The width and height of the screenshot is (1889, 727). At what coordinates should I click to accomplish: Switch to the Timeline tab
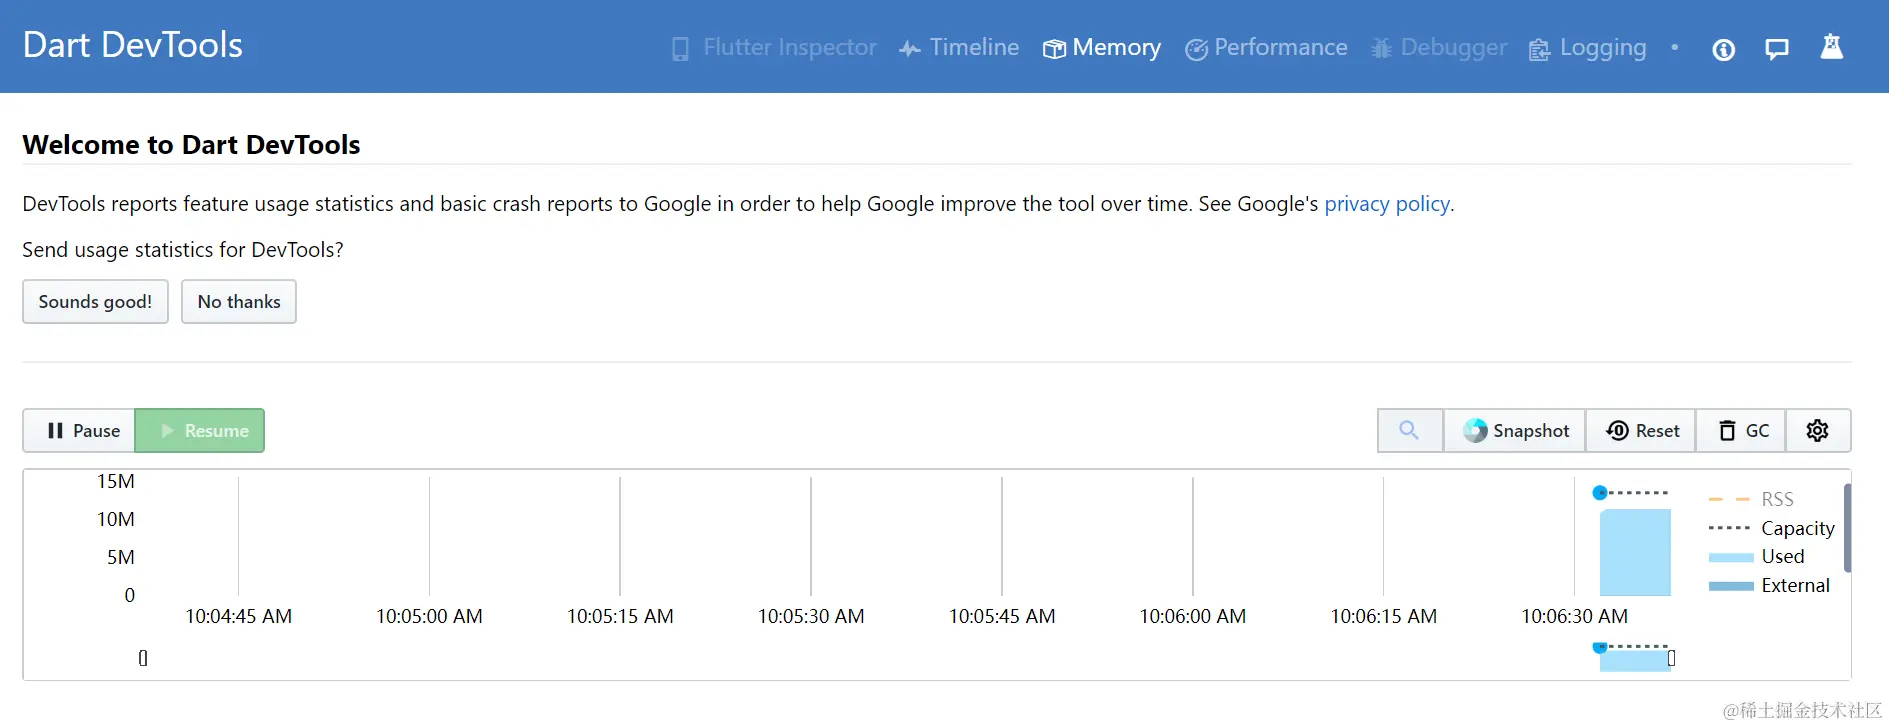point(958,48)
